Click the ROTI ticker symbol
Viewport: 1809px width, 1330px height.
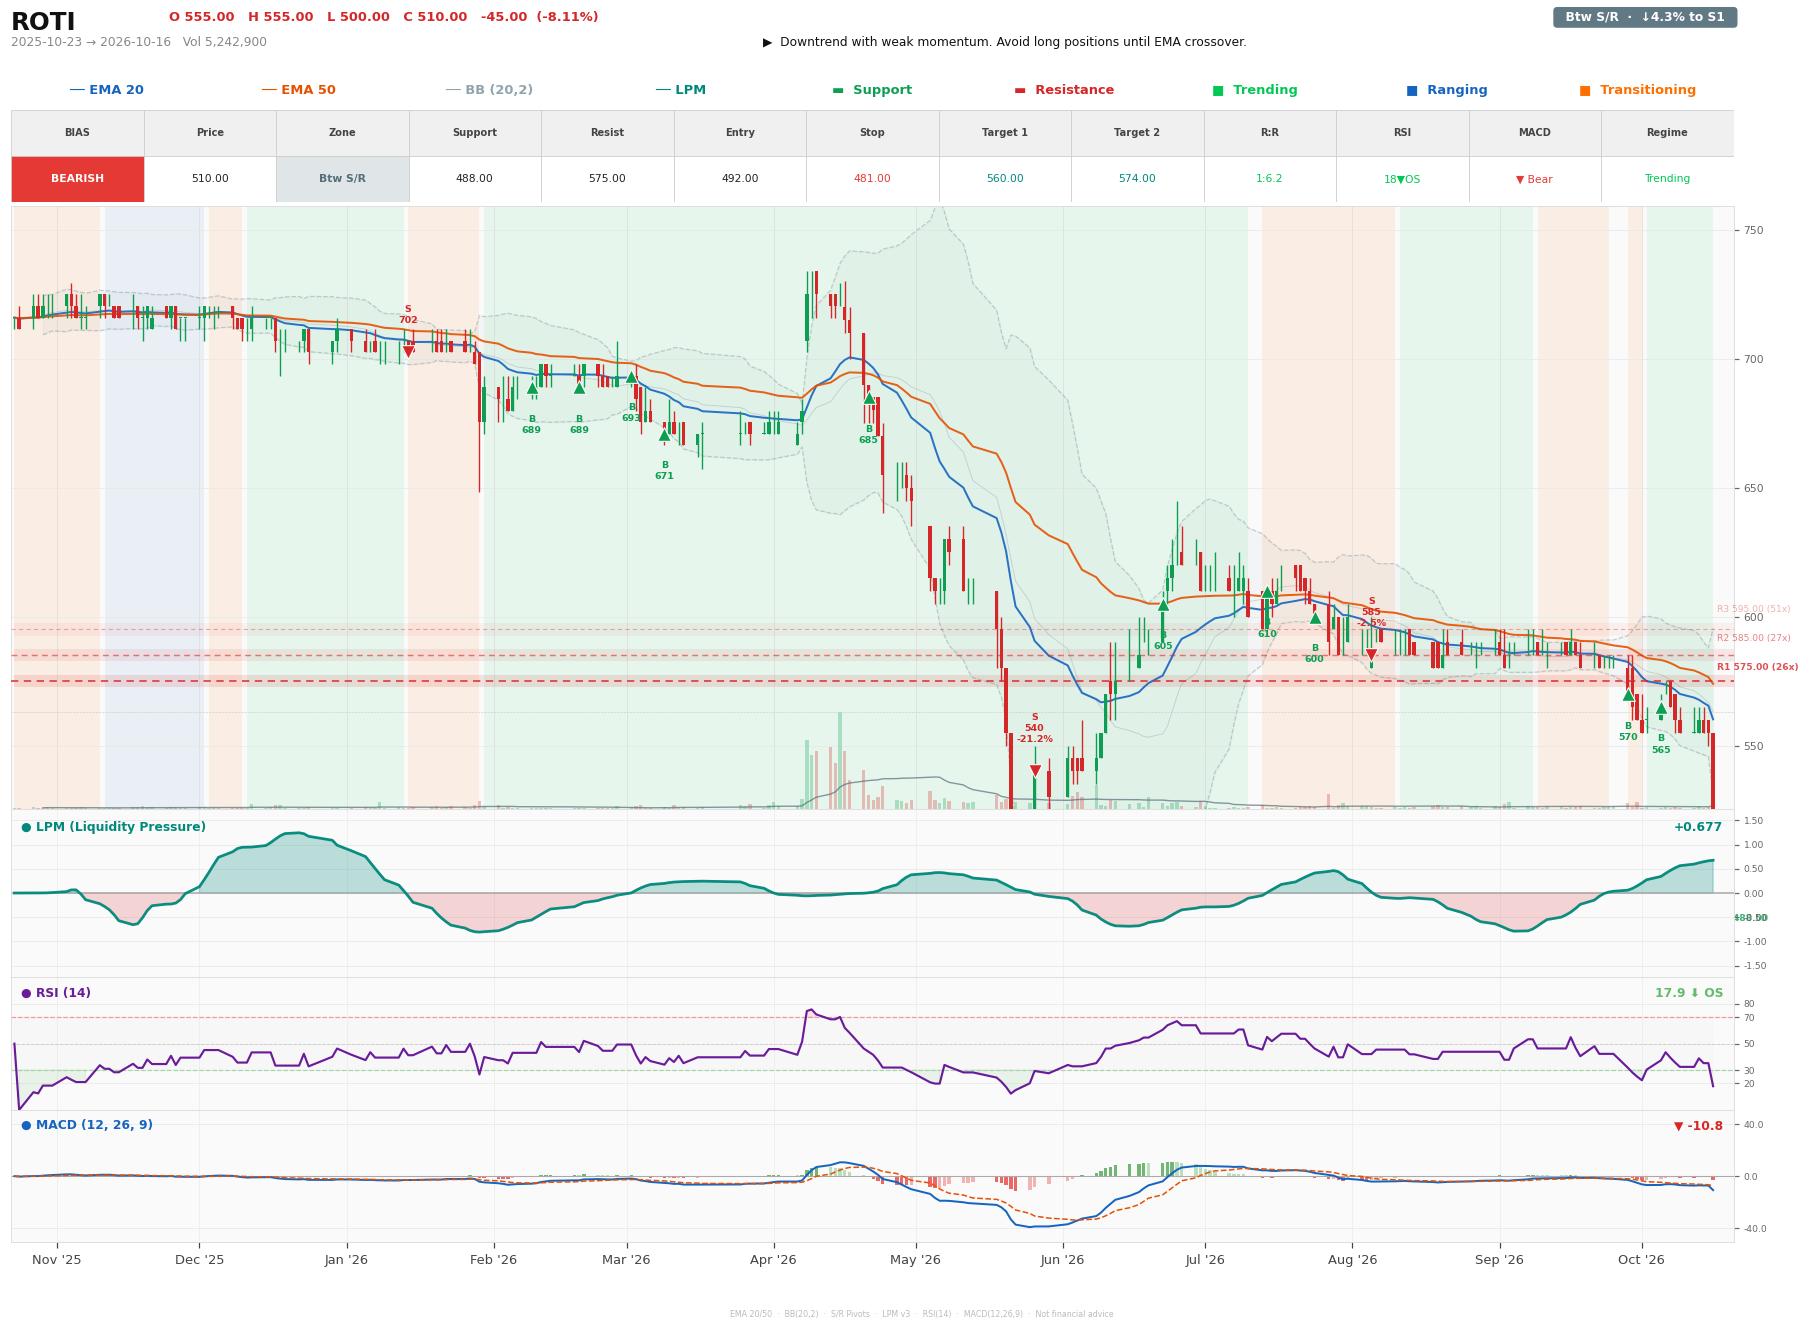[43, 21]
